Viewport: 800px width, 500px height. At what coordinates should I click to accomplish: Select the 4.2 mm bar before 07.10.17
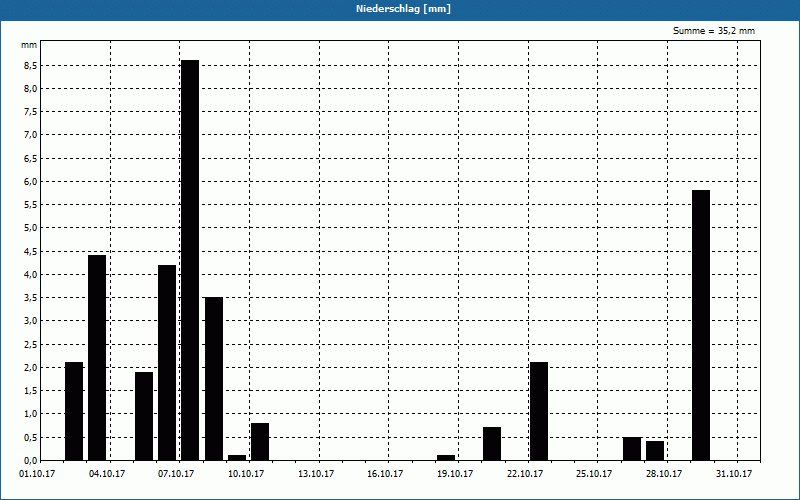pos(167,363)
